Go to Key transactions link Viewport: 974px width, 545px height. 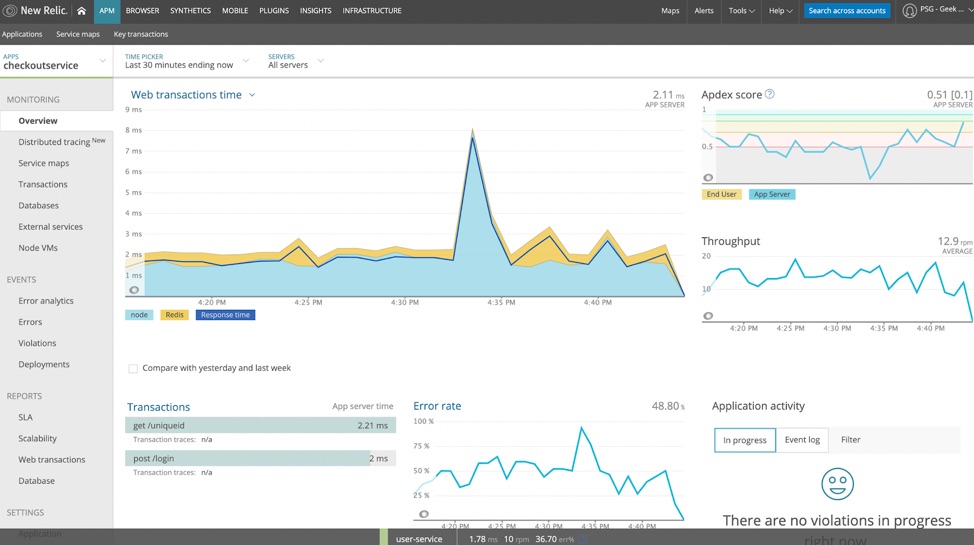[140, 34]
